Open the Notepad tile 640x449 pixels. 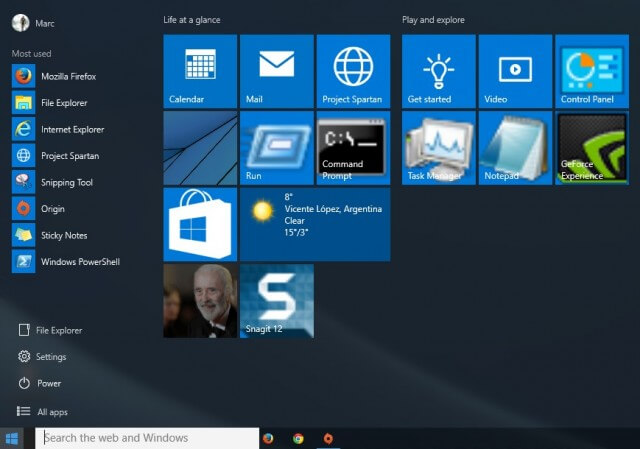coord(516,148)
